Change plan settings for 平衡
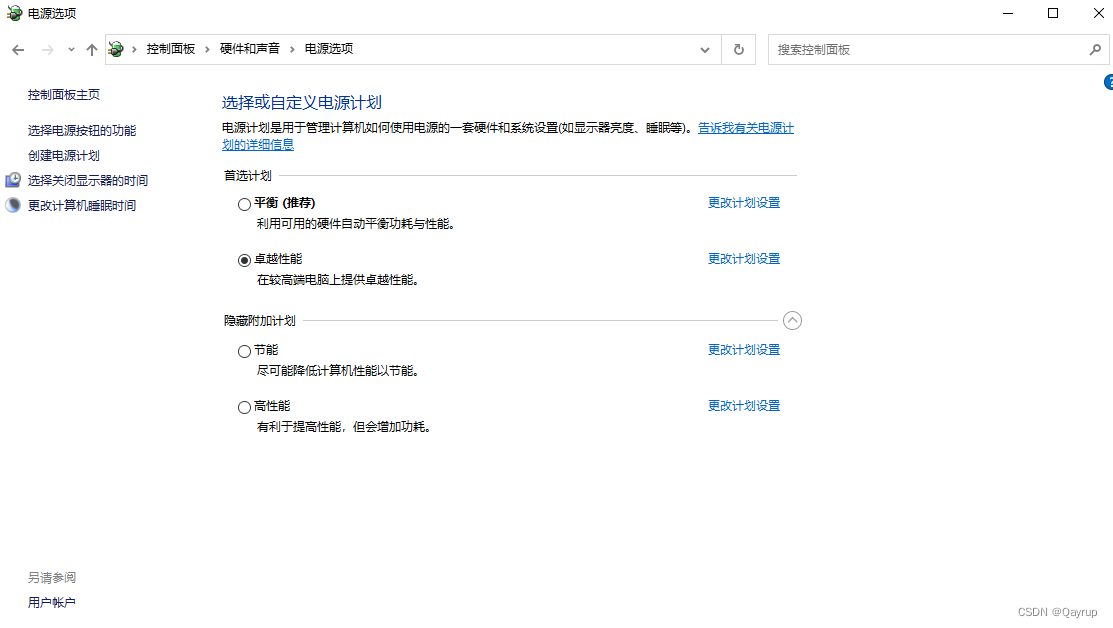 744,203
